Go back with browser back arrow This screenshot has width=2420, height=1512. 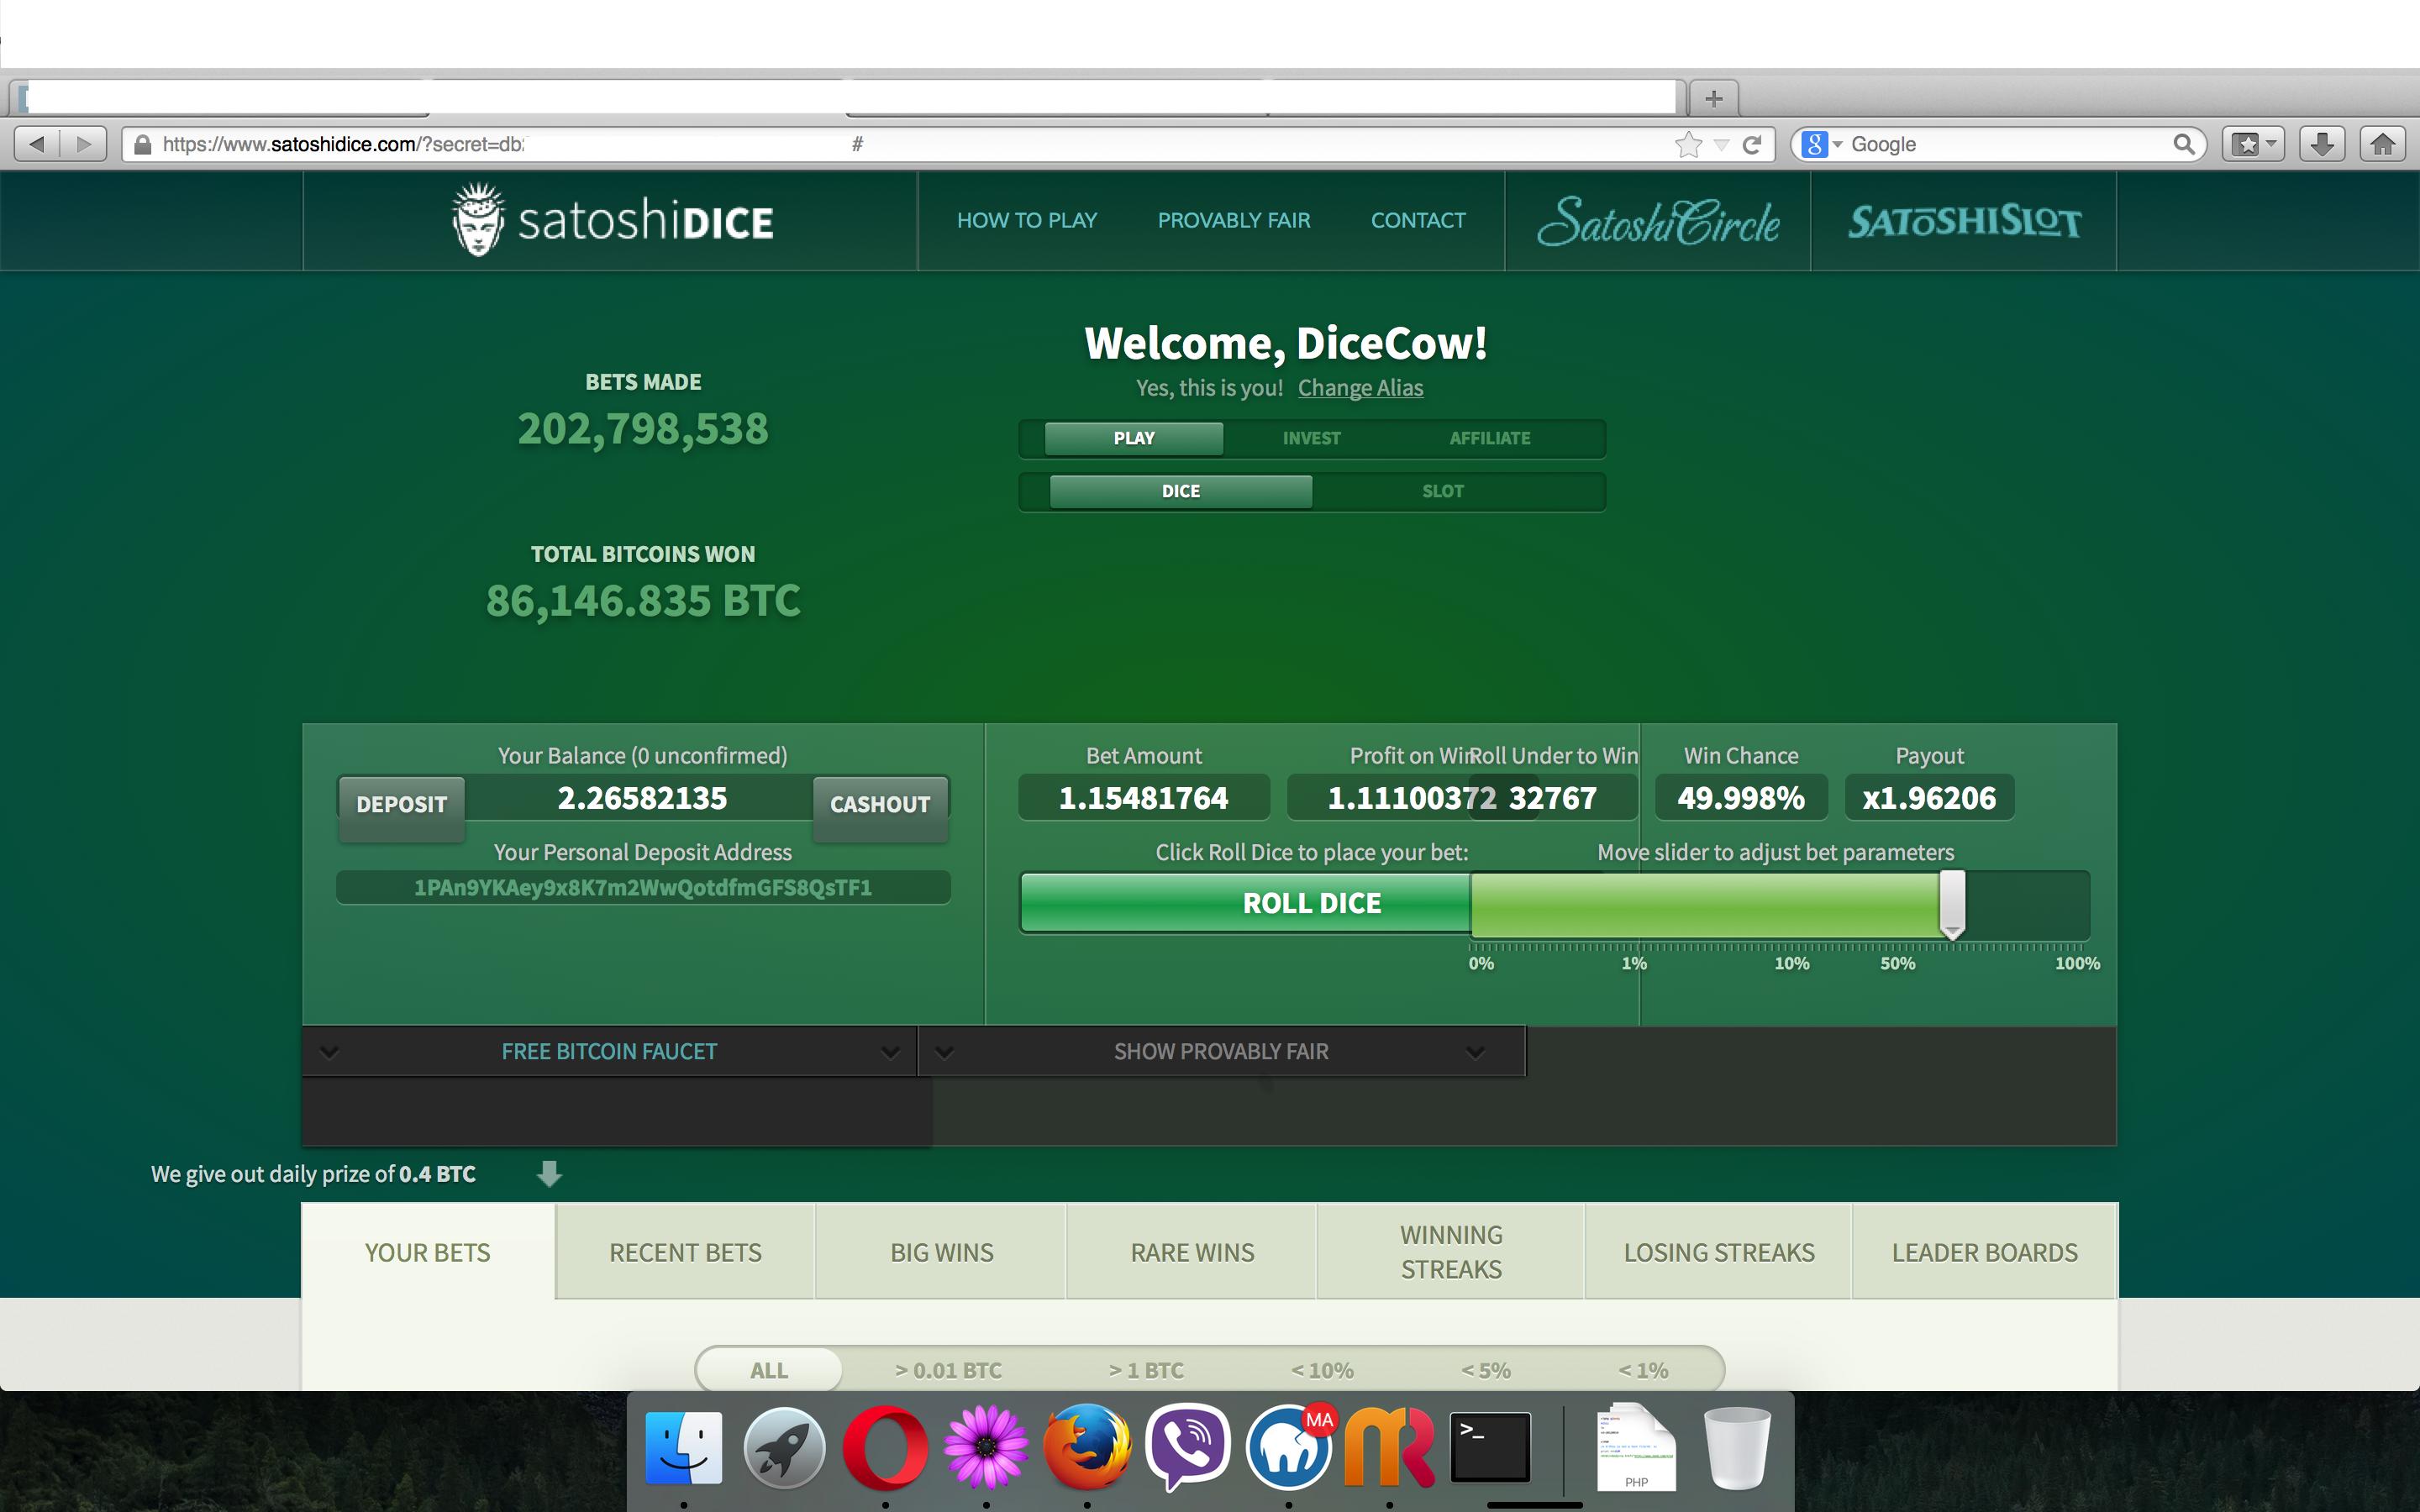[37, 144]
